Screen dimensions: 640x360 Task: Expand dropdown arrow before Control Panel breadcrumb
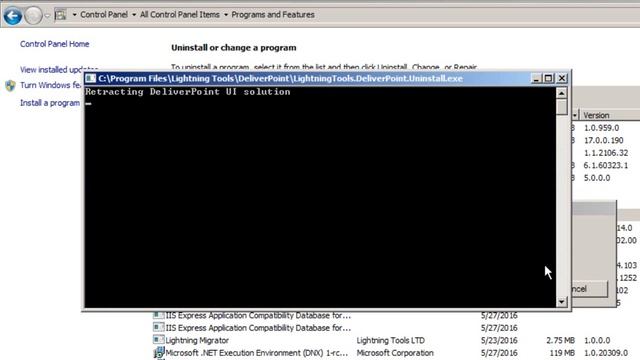tap(74, 15)
